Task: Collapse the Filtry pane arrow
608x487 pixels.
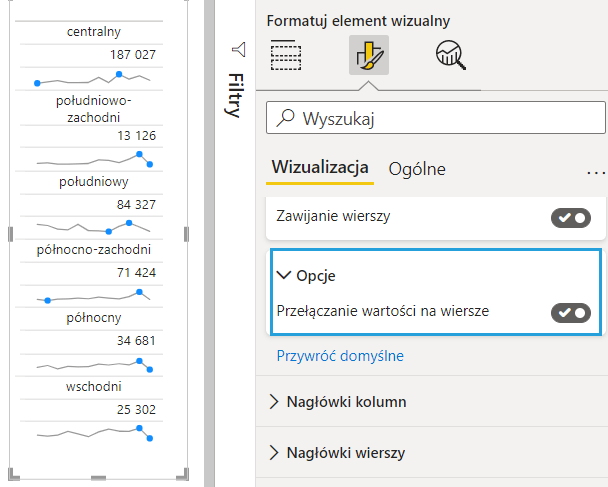Action: [238, 50]
